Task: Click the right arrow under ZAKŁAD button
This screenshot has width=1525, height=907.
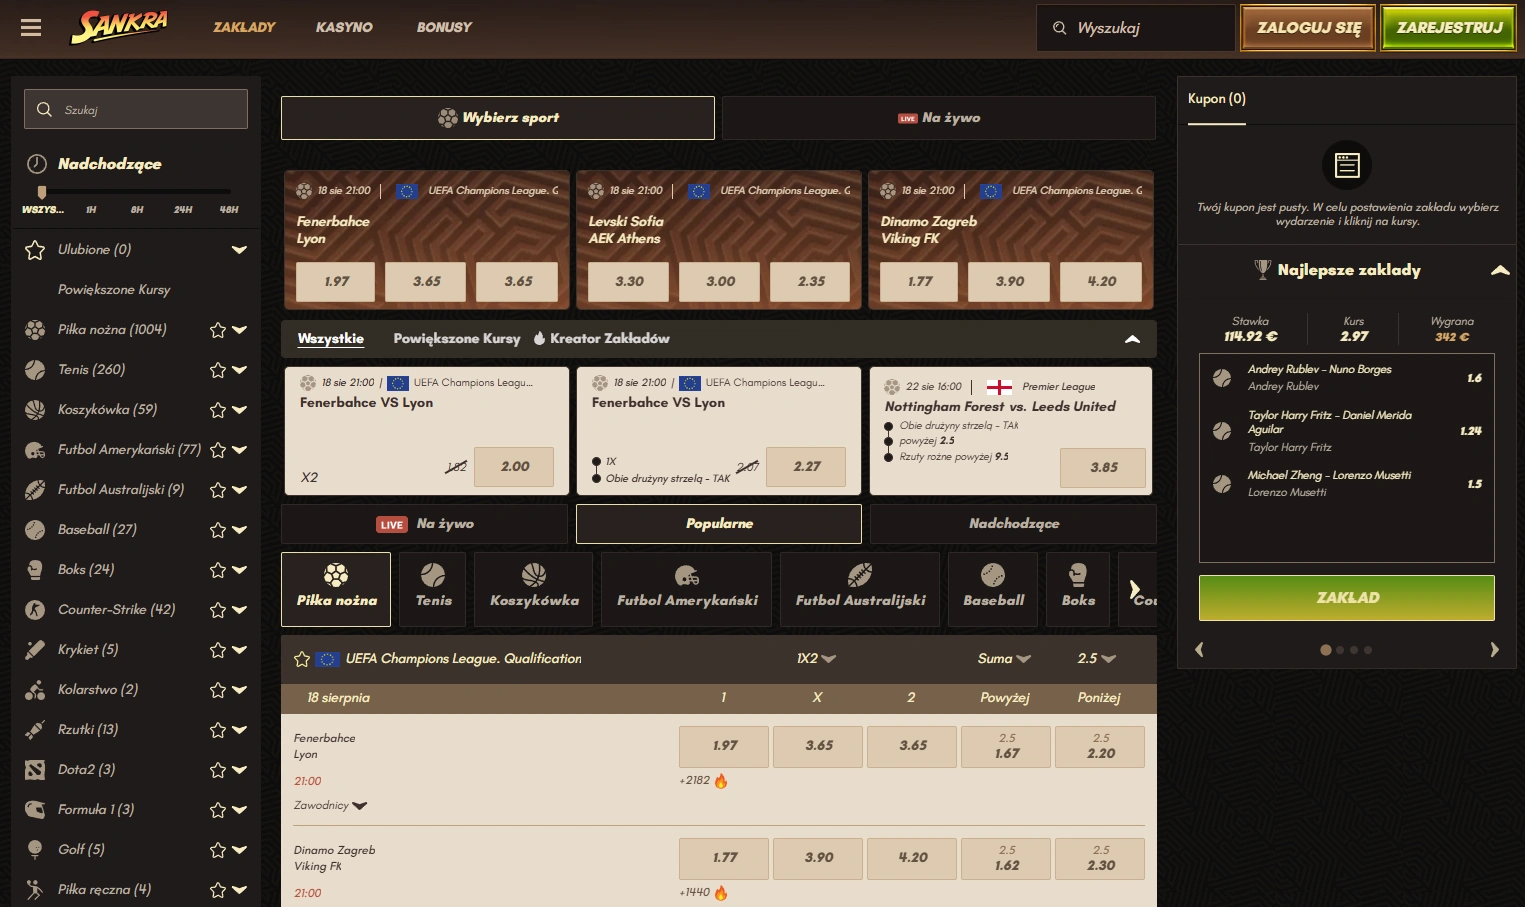Action: tap(1494, 650)
